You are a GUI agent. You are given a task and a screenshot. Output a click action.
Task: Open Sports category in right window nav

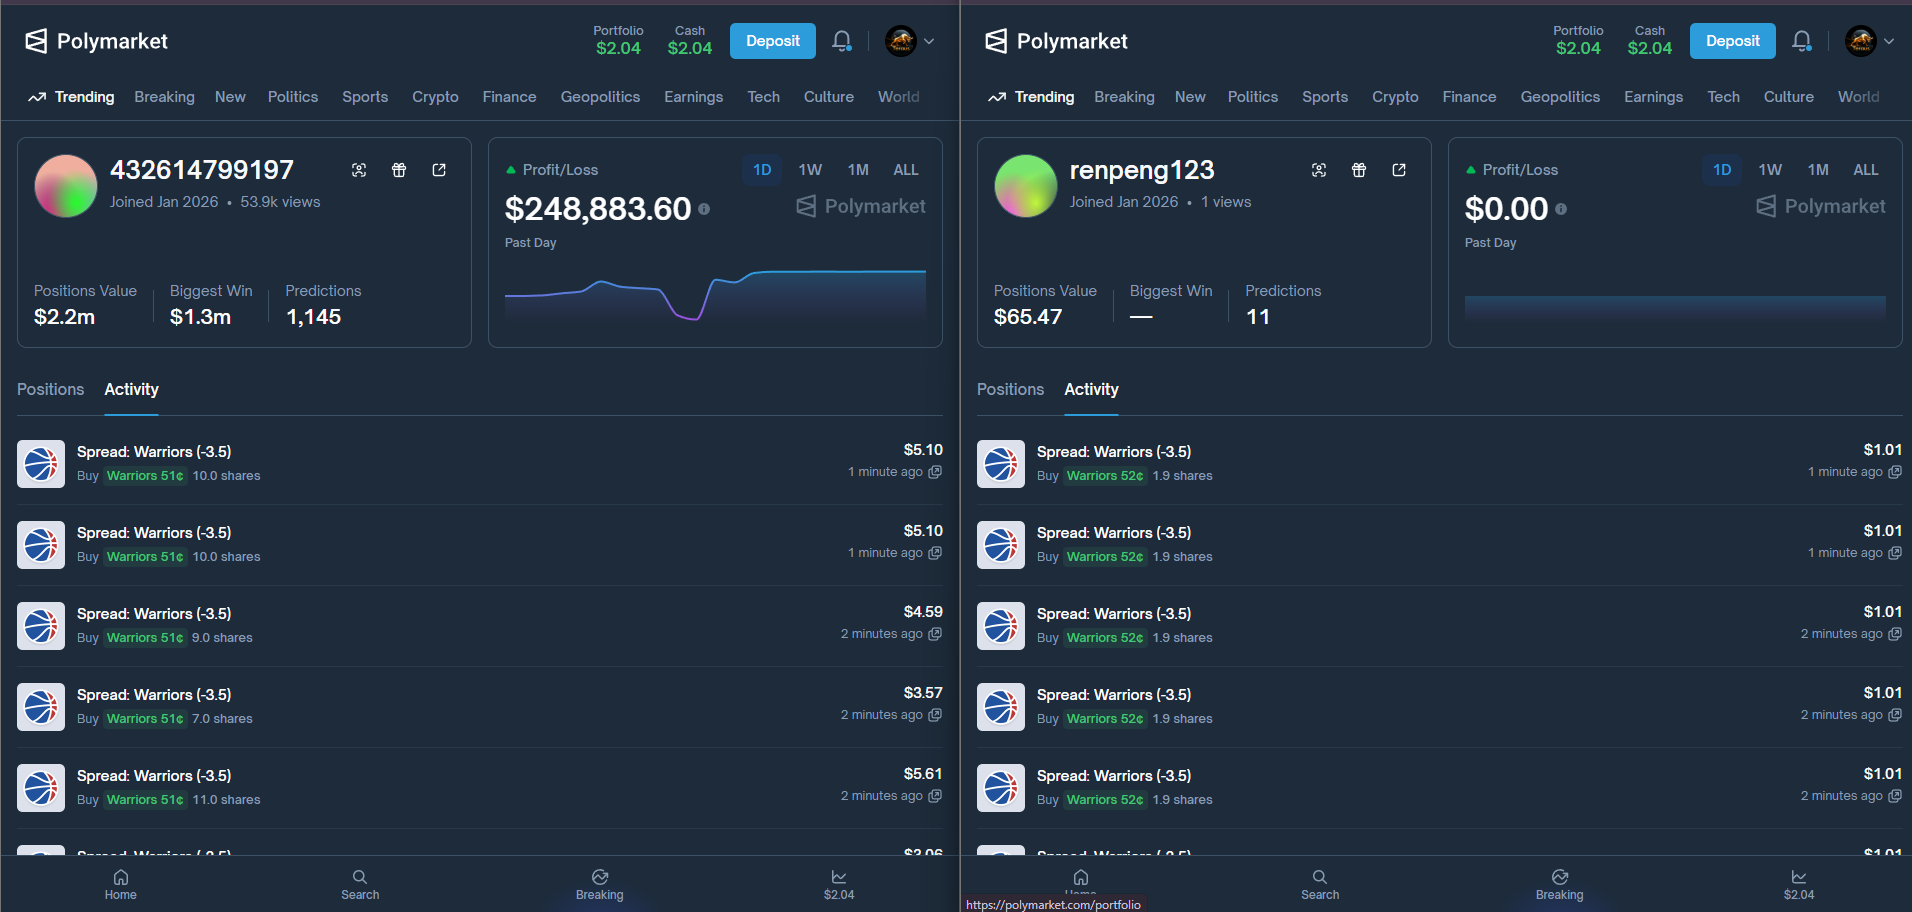1325,97
